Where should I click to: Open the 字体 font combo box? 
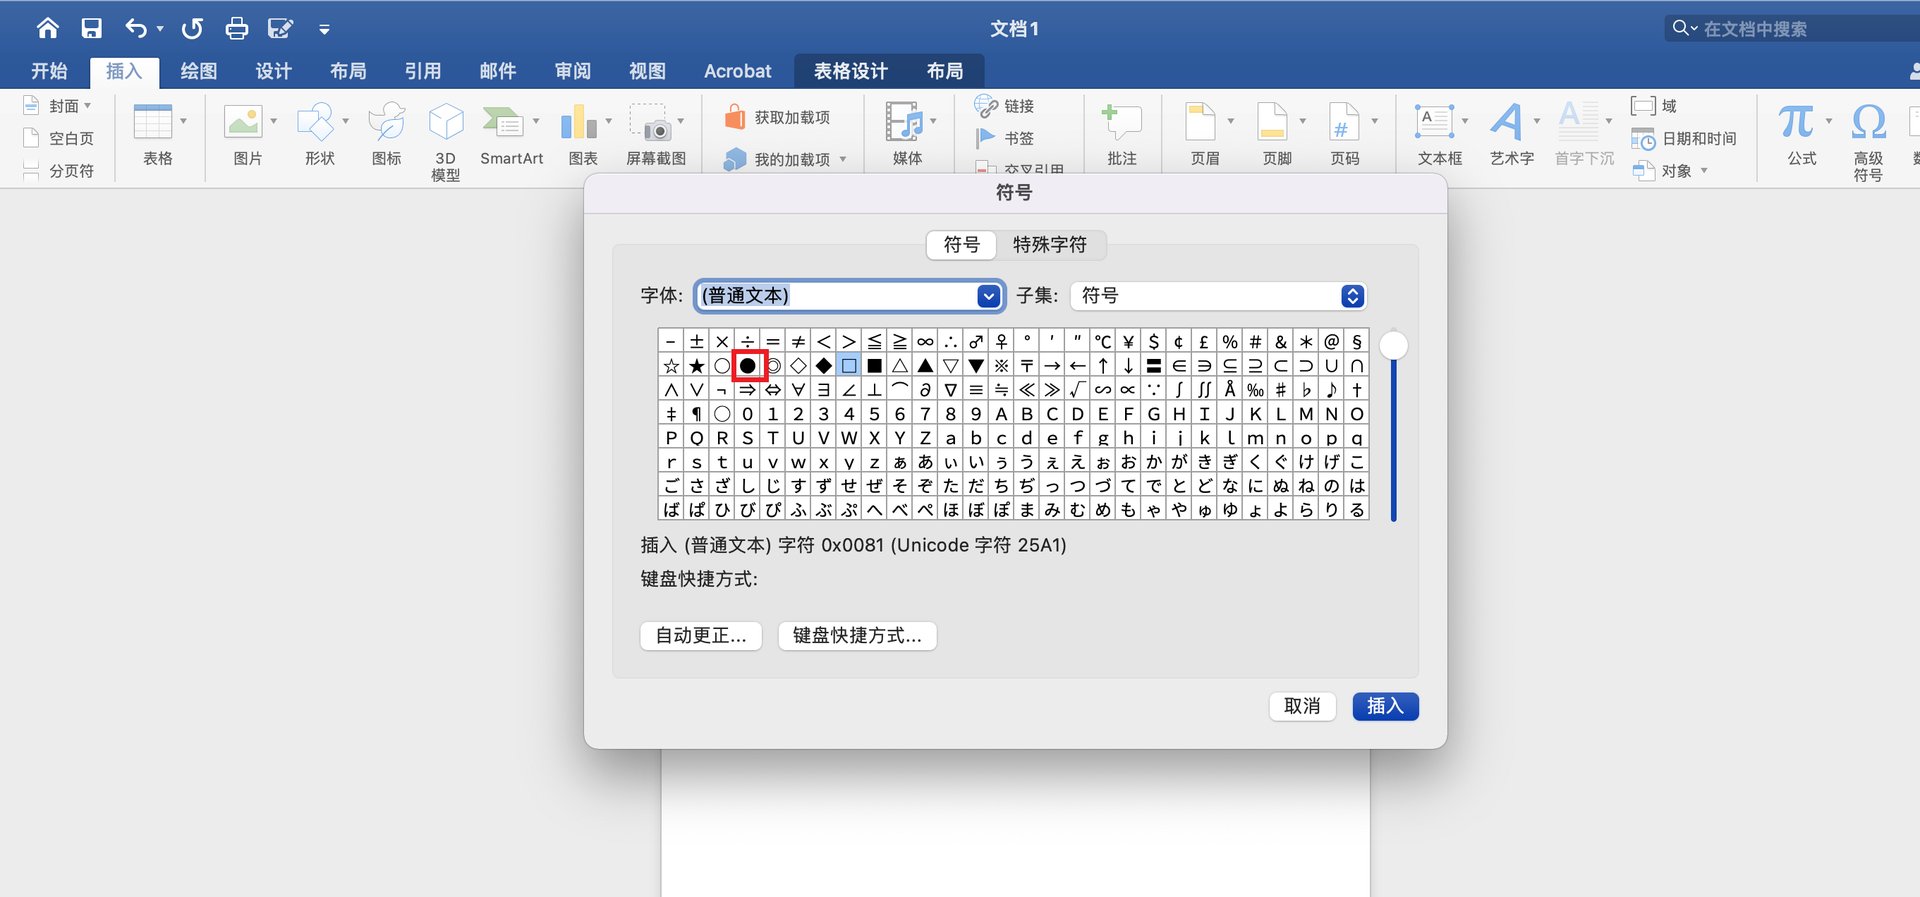(849, 295)
